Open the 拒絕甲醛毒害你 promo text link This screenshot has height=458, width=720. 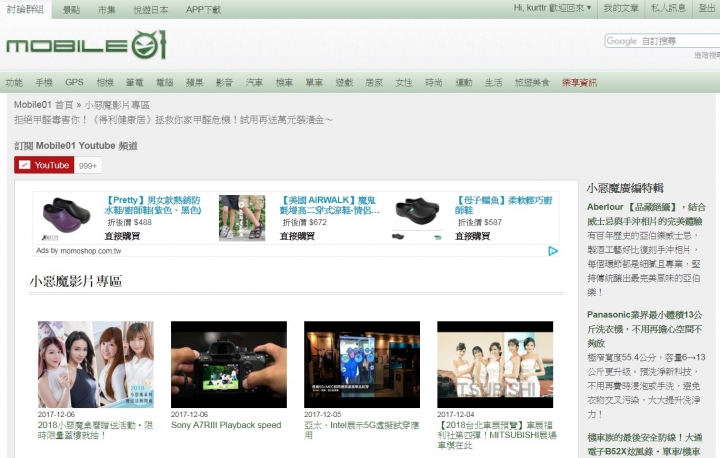tap(173, 120)
